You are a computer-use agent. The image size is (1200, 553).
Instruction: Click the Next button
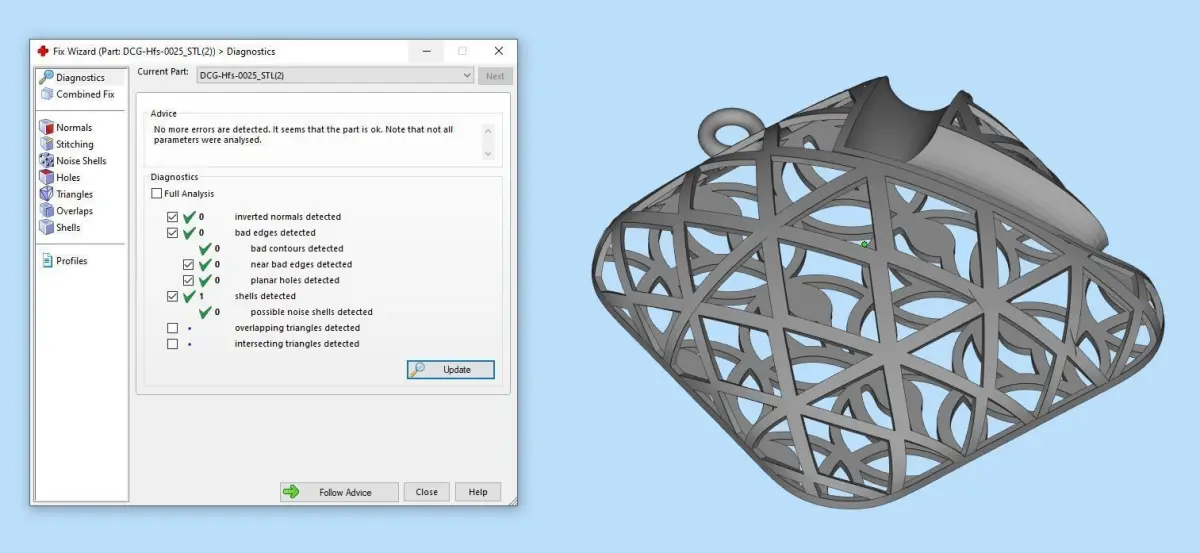495,76
